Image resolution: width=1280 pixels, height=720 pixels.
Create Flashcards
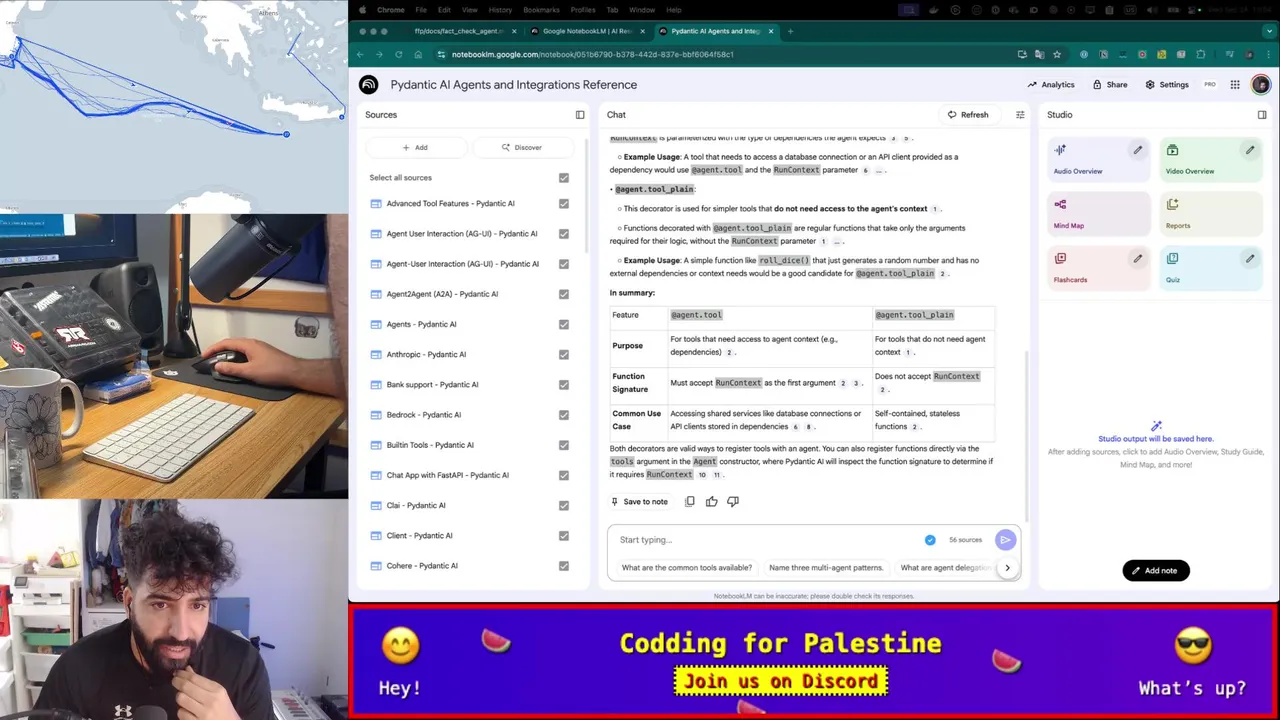click(1099, 268)
